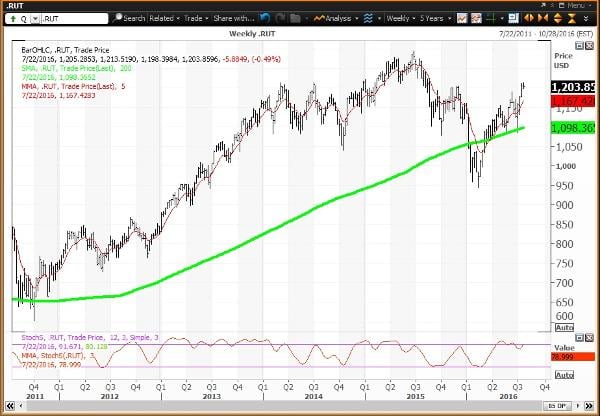The image size is (600, 416).
Task: Click the Auto button on Value axis
Action: coord(564,375)
